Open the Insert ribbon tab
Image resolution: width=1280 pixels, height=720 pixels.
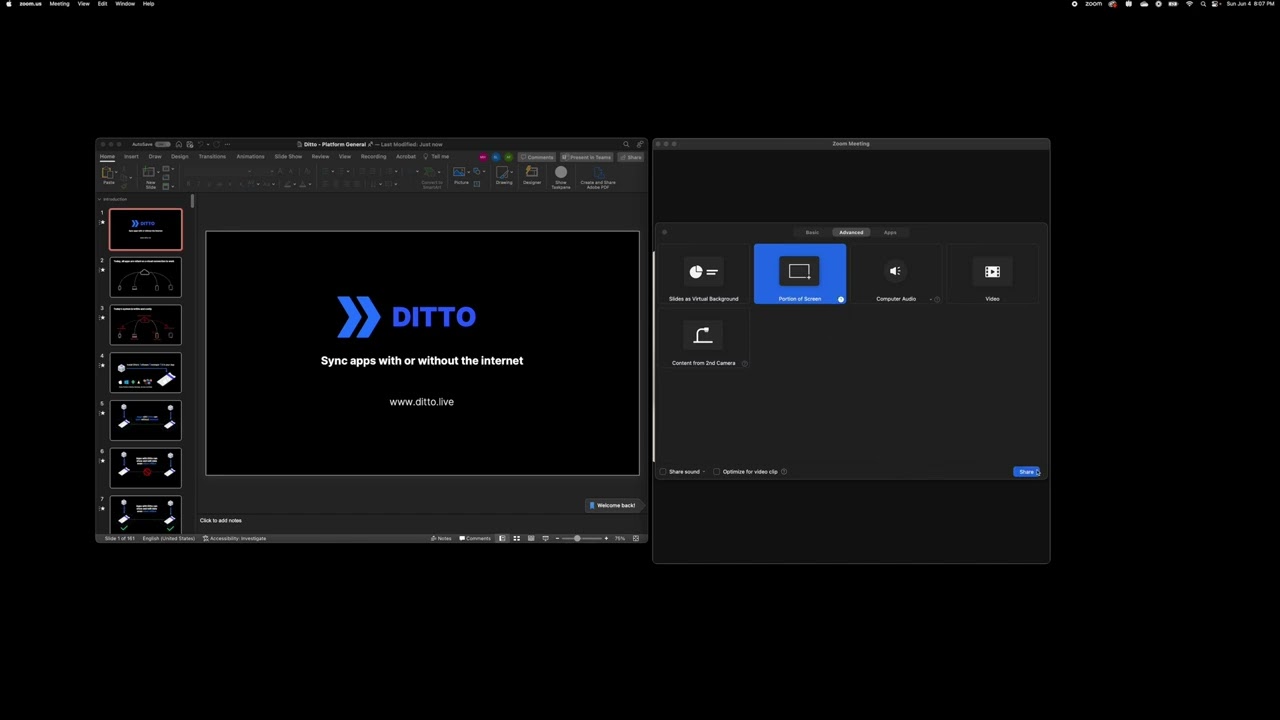[131, 157]
